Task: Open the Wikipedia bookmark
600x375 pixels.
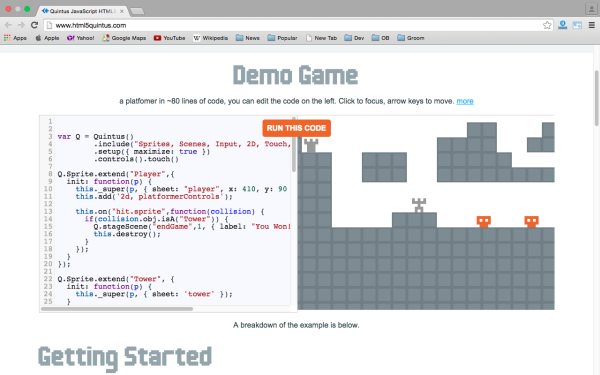Action: tap(210, 38)
